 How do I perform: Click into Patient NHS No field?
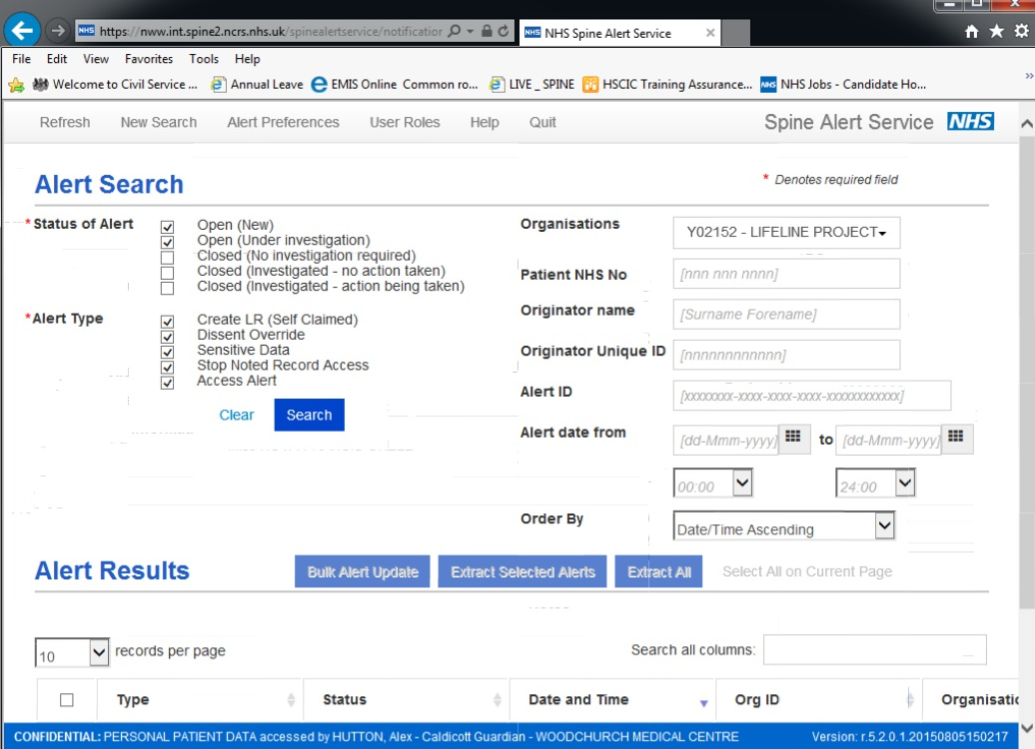(x=786, y=274)
